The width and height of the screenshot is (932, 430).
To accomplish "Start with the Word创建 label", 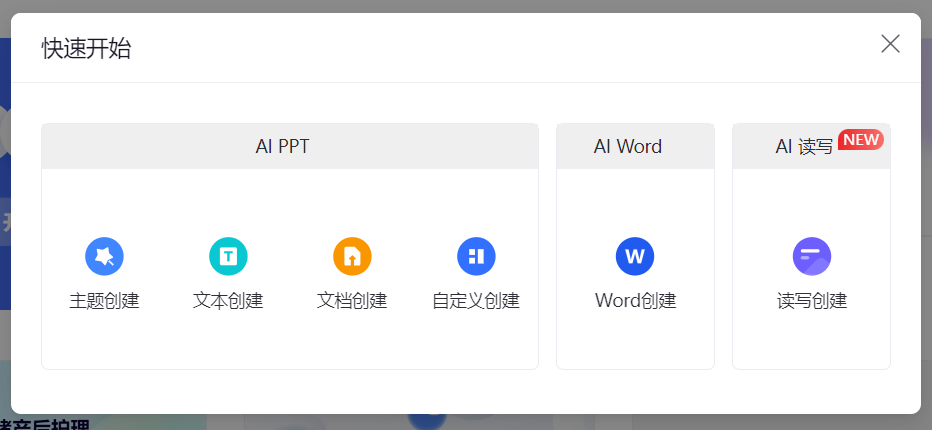I will (x=635, y=301).
